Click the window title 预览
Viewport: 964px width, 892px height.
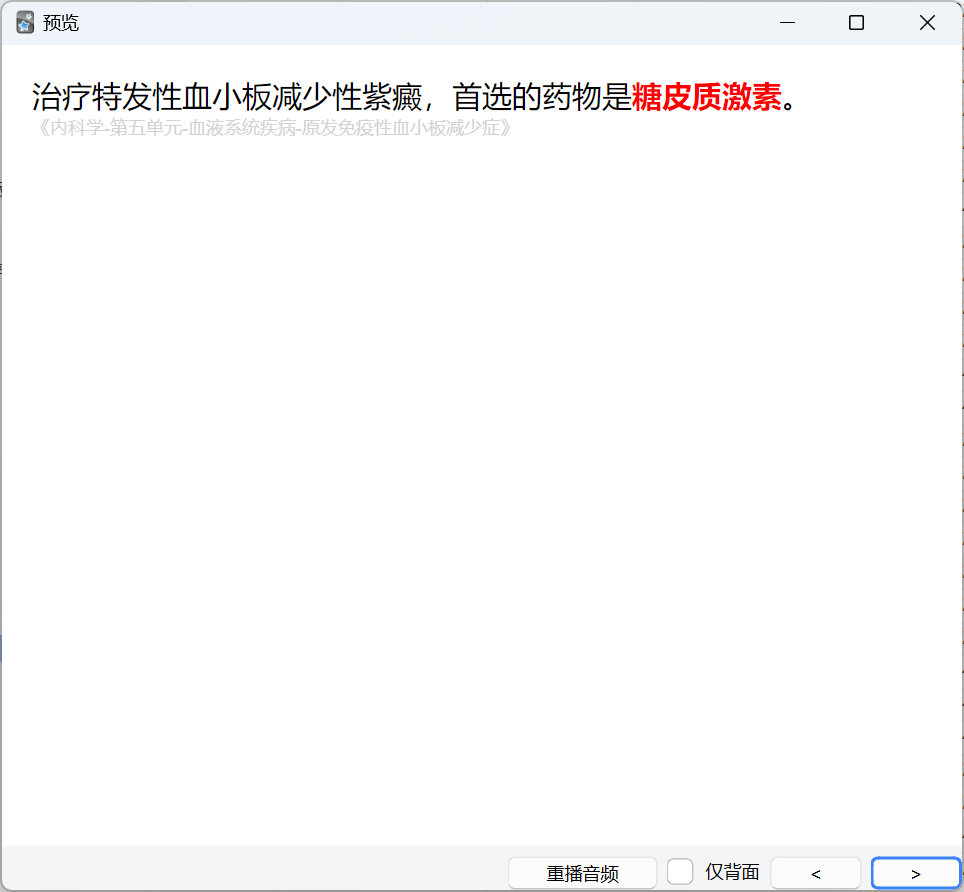click(x=60, y=23)
